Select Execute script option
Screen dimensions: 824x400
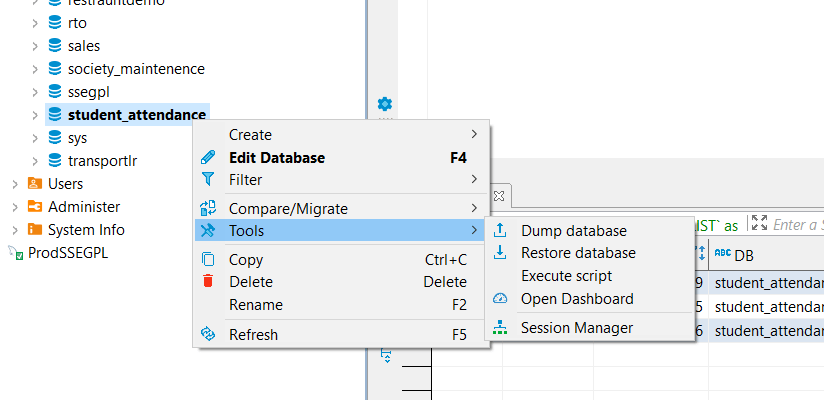click(x=590, y=275)
